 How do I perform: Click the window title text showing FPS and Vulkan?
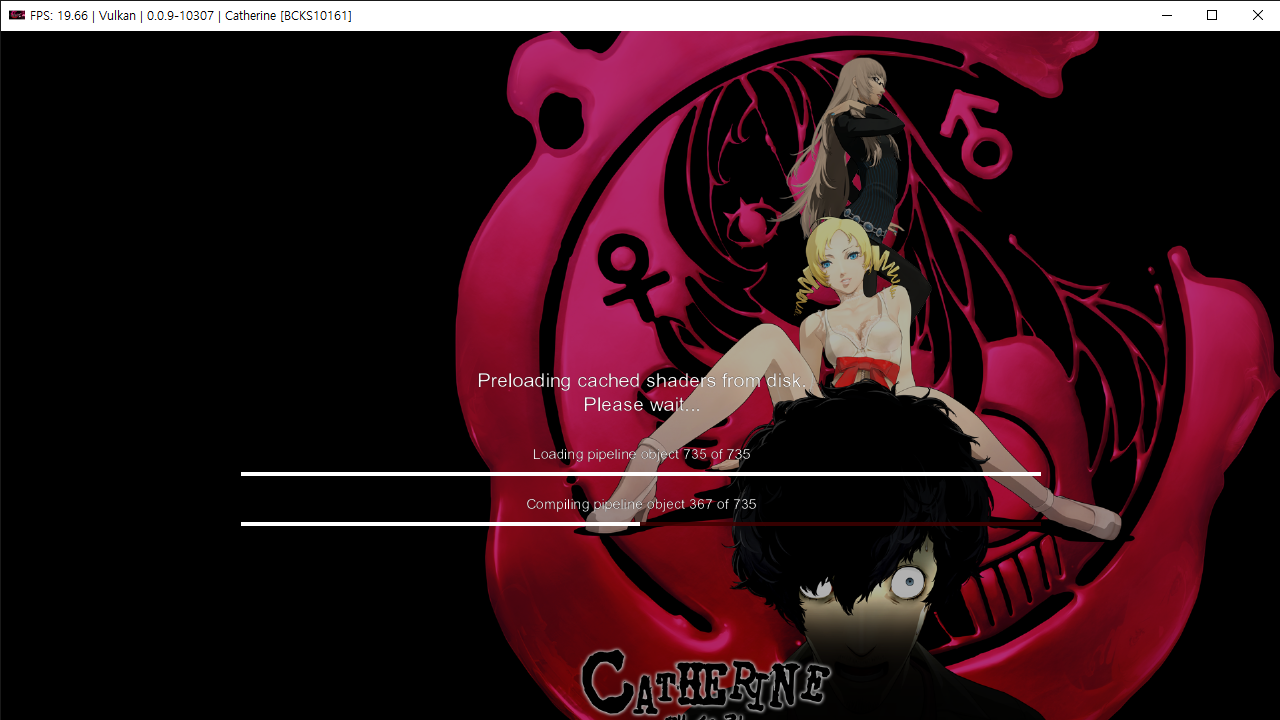(191, 16)
